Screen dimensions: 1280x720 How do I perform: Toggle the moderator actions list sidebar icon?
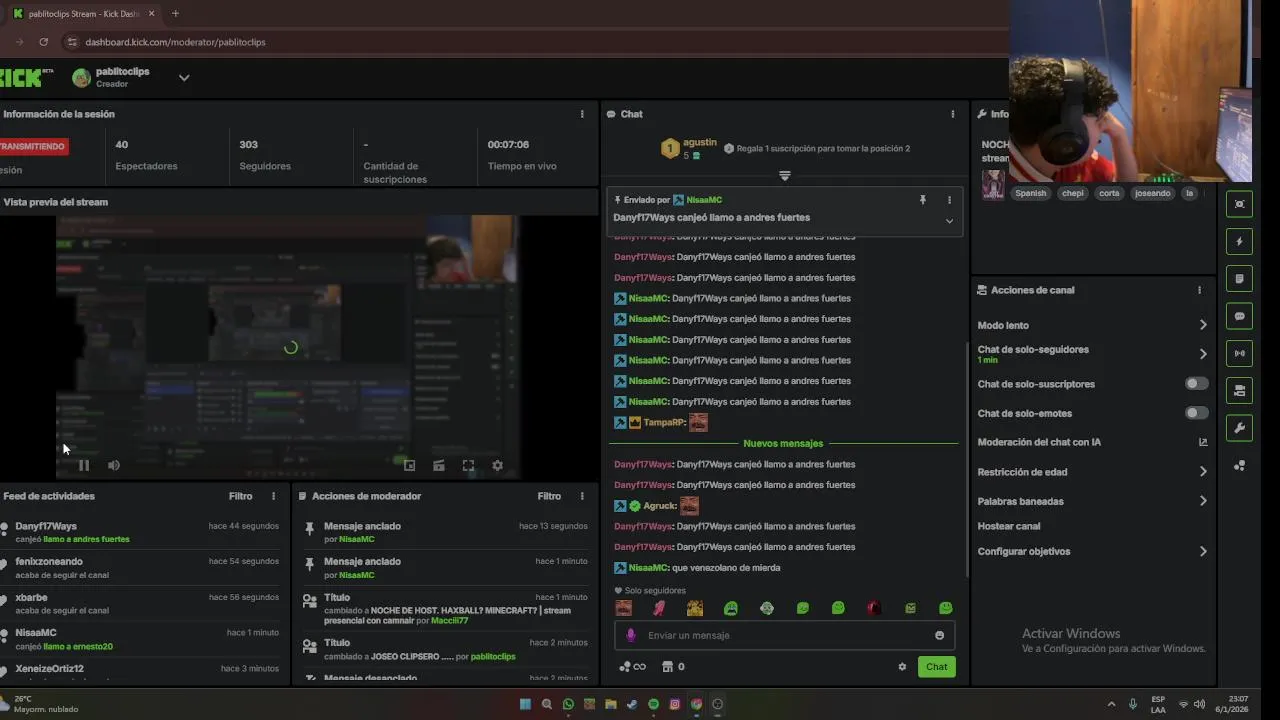click(x=1240, y=279)
